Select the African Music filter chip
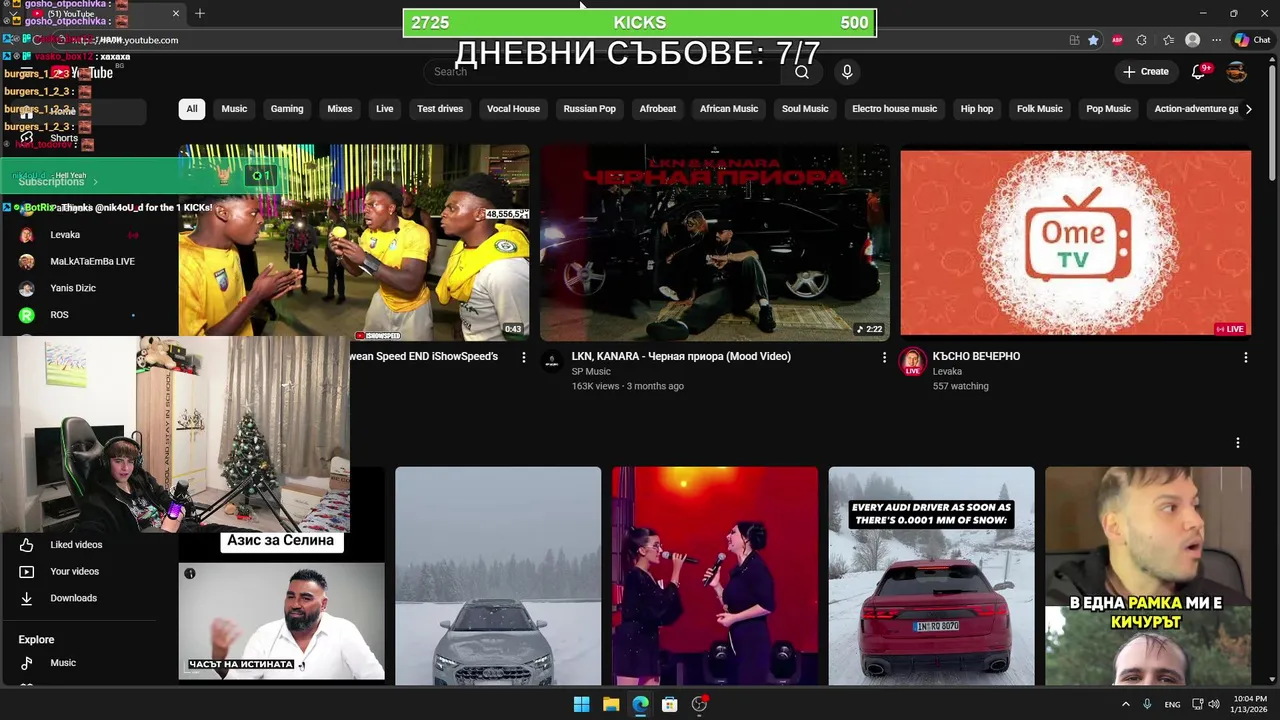Screen dimensions: 1280x720 [x=729, y=109]
